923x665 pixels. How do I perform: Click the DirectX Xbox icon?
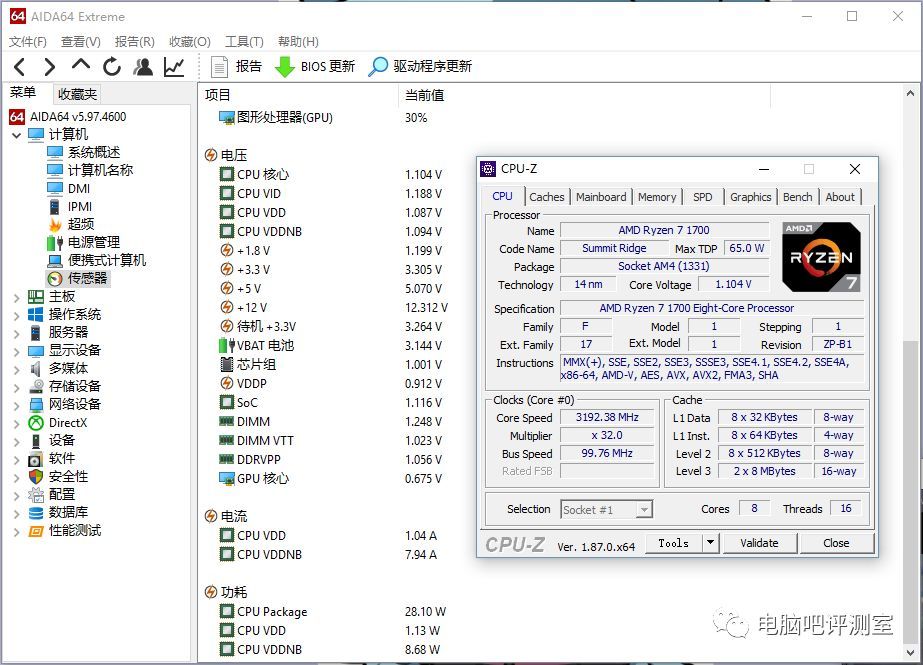tap(36, 423)
